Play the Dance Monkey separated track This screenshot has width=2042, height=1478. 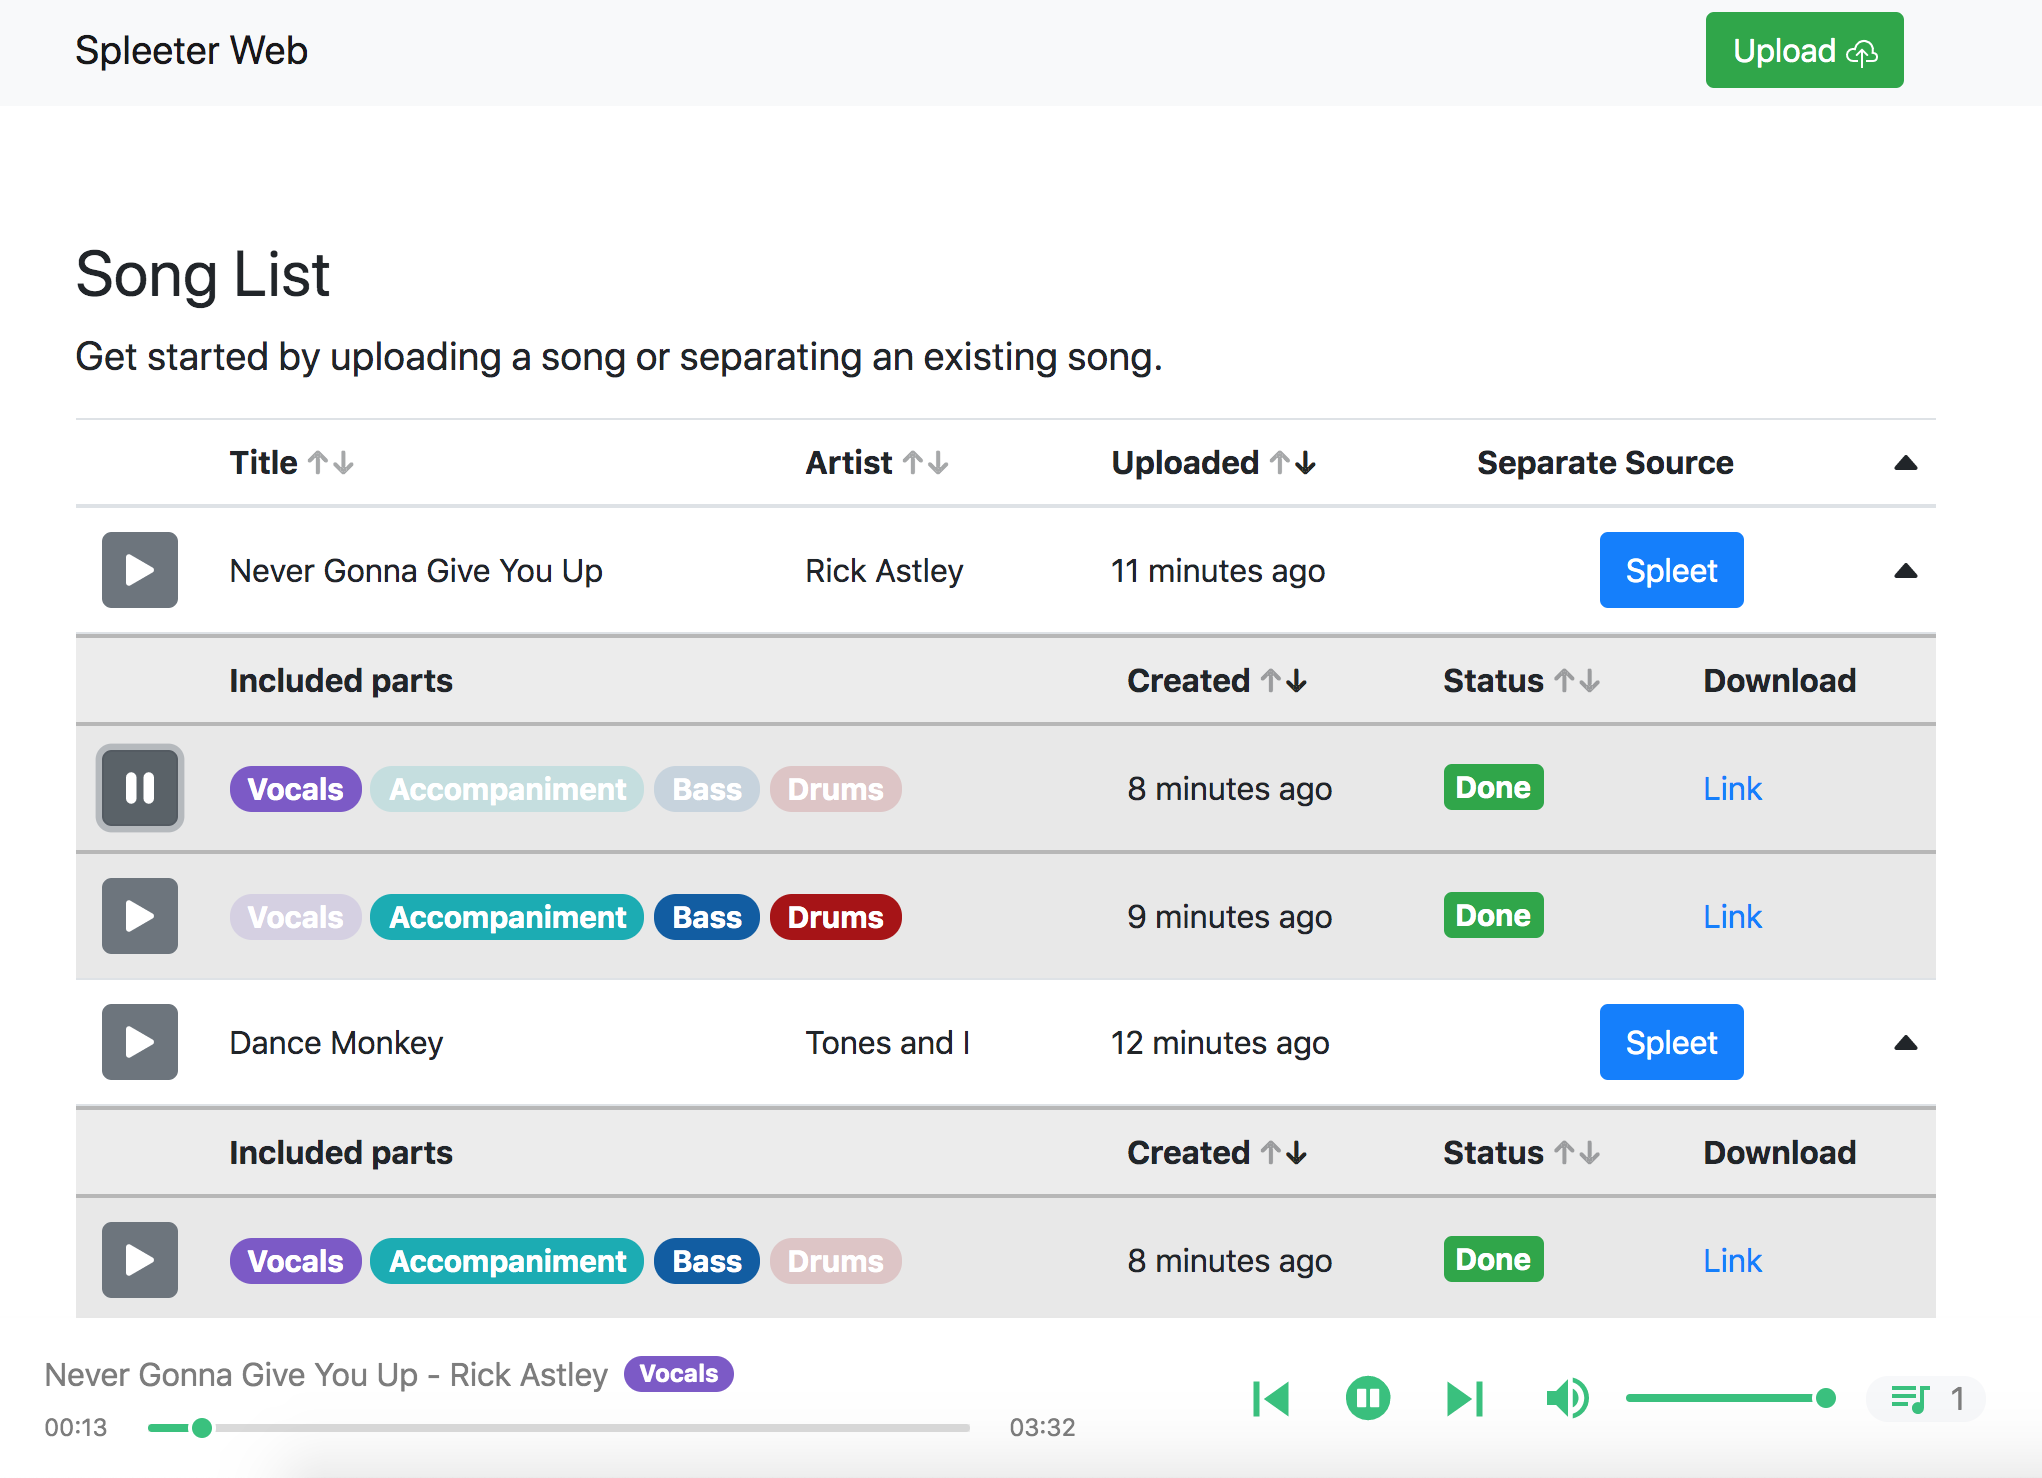coord(139,1260)
